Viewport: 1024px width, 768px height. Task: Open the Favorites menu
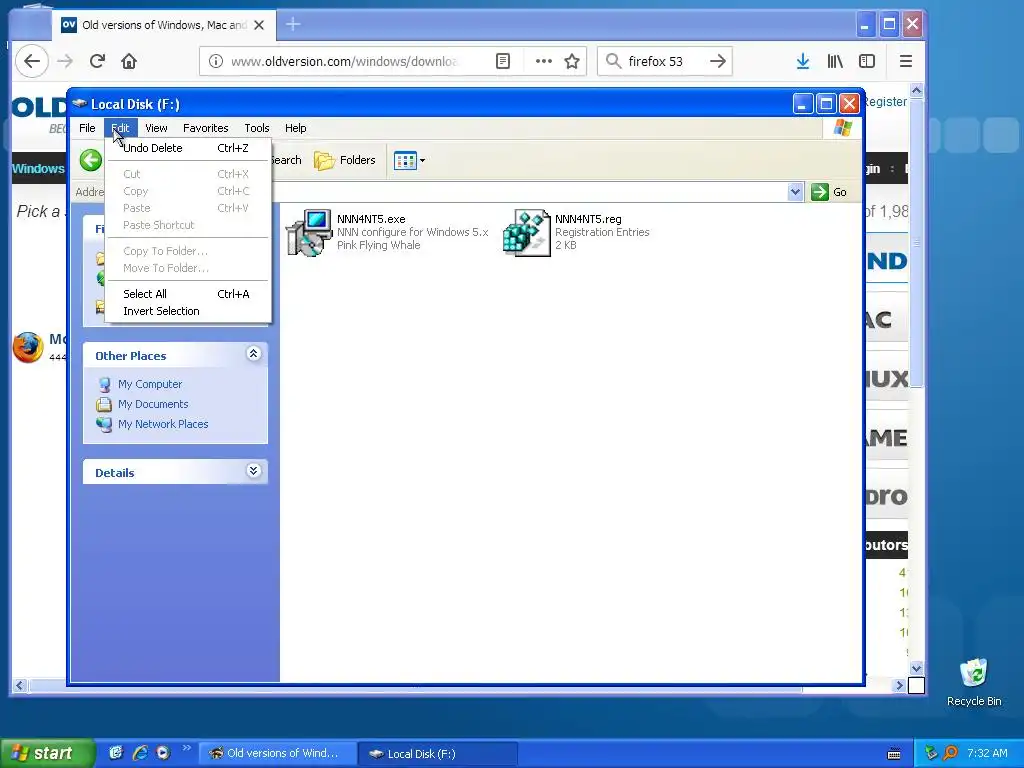[206, 128]
